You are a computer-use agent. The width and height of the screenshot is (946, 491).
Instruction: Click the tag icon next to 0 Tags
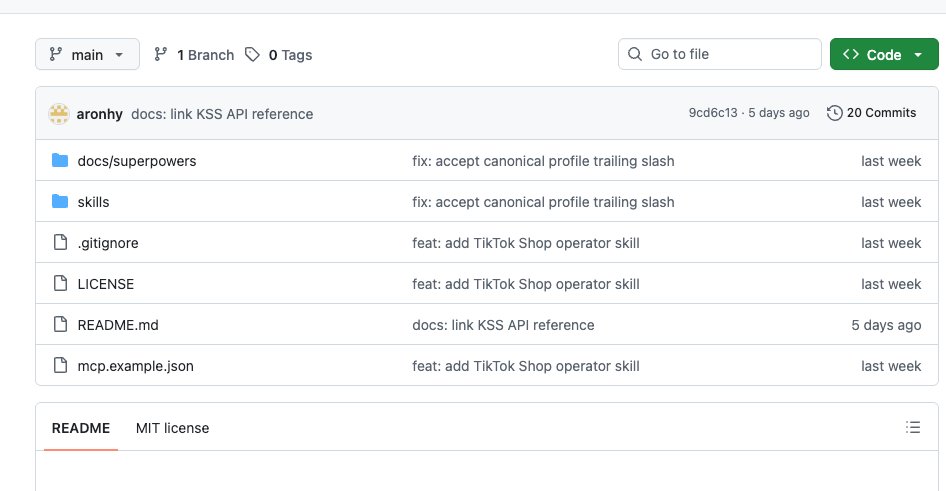pyautogui.click(x=252, y=55)
